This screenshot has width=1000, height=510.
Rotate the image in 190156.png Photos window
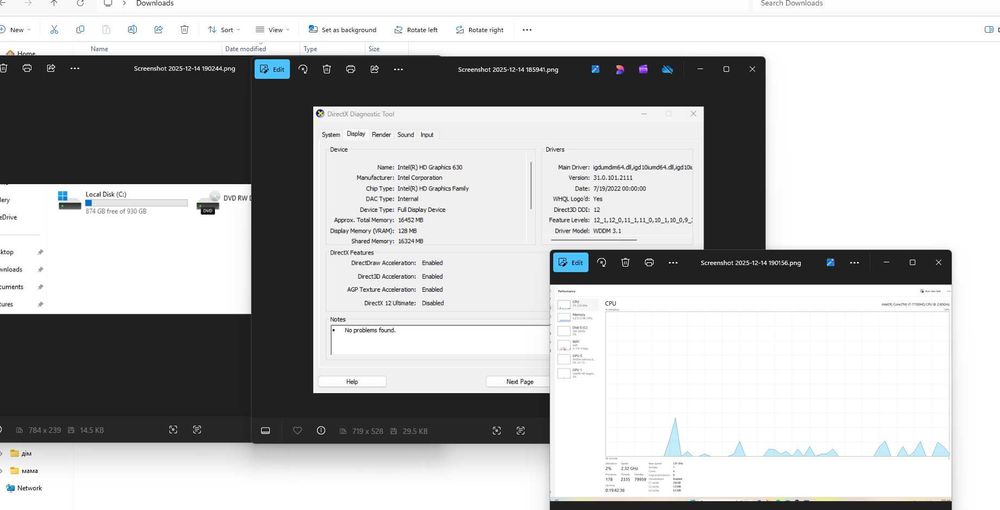click(x=601, y=262)
